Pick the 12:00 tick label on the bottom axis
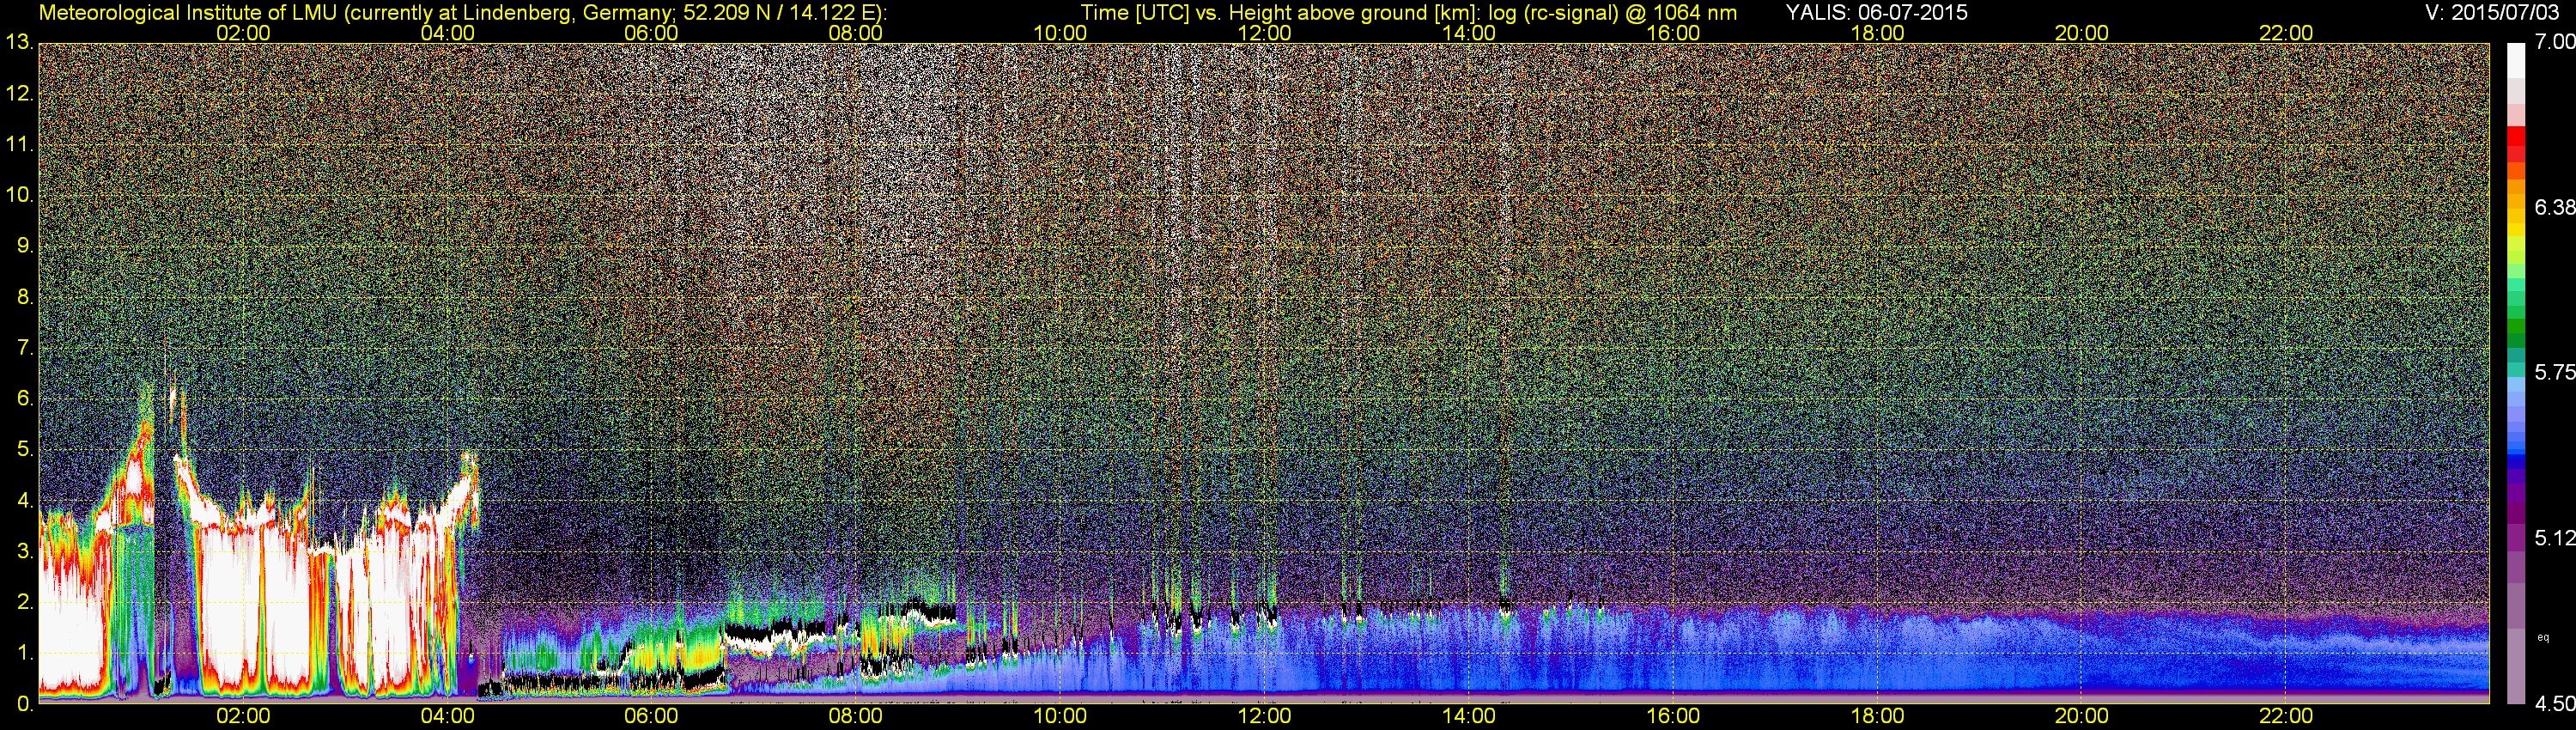 click(1264, 716)
